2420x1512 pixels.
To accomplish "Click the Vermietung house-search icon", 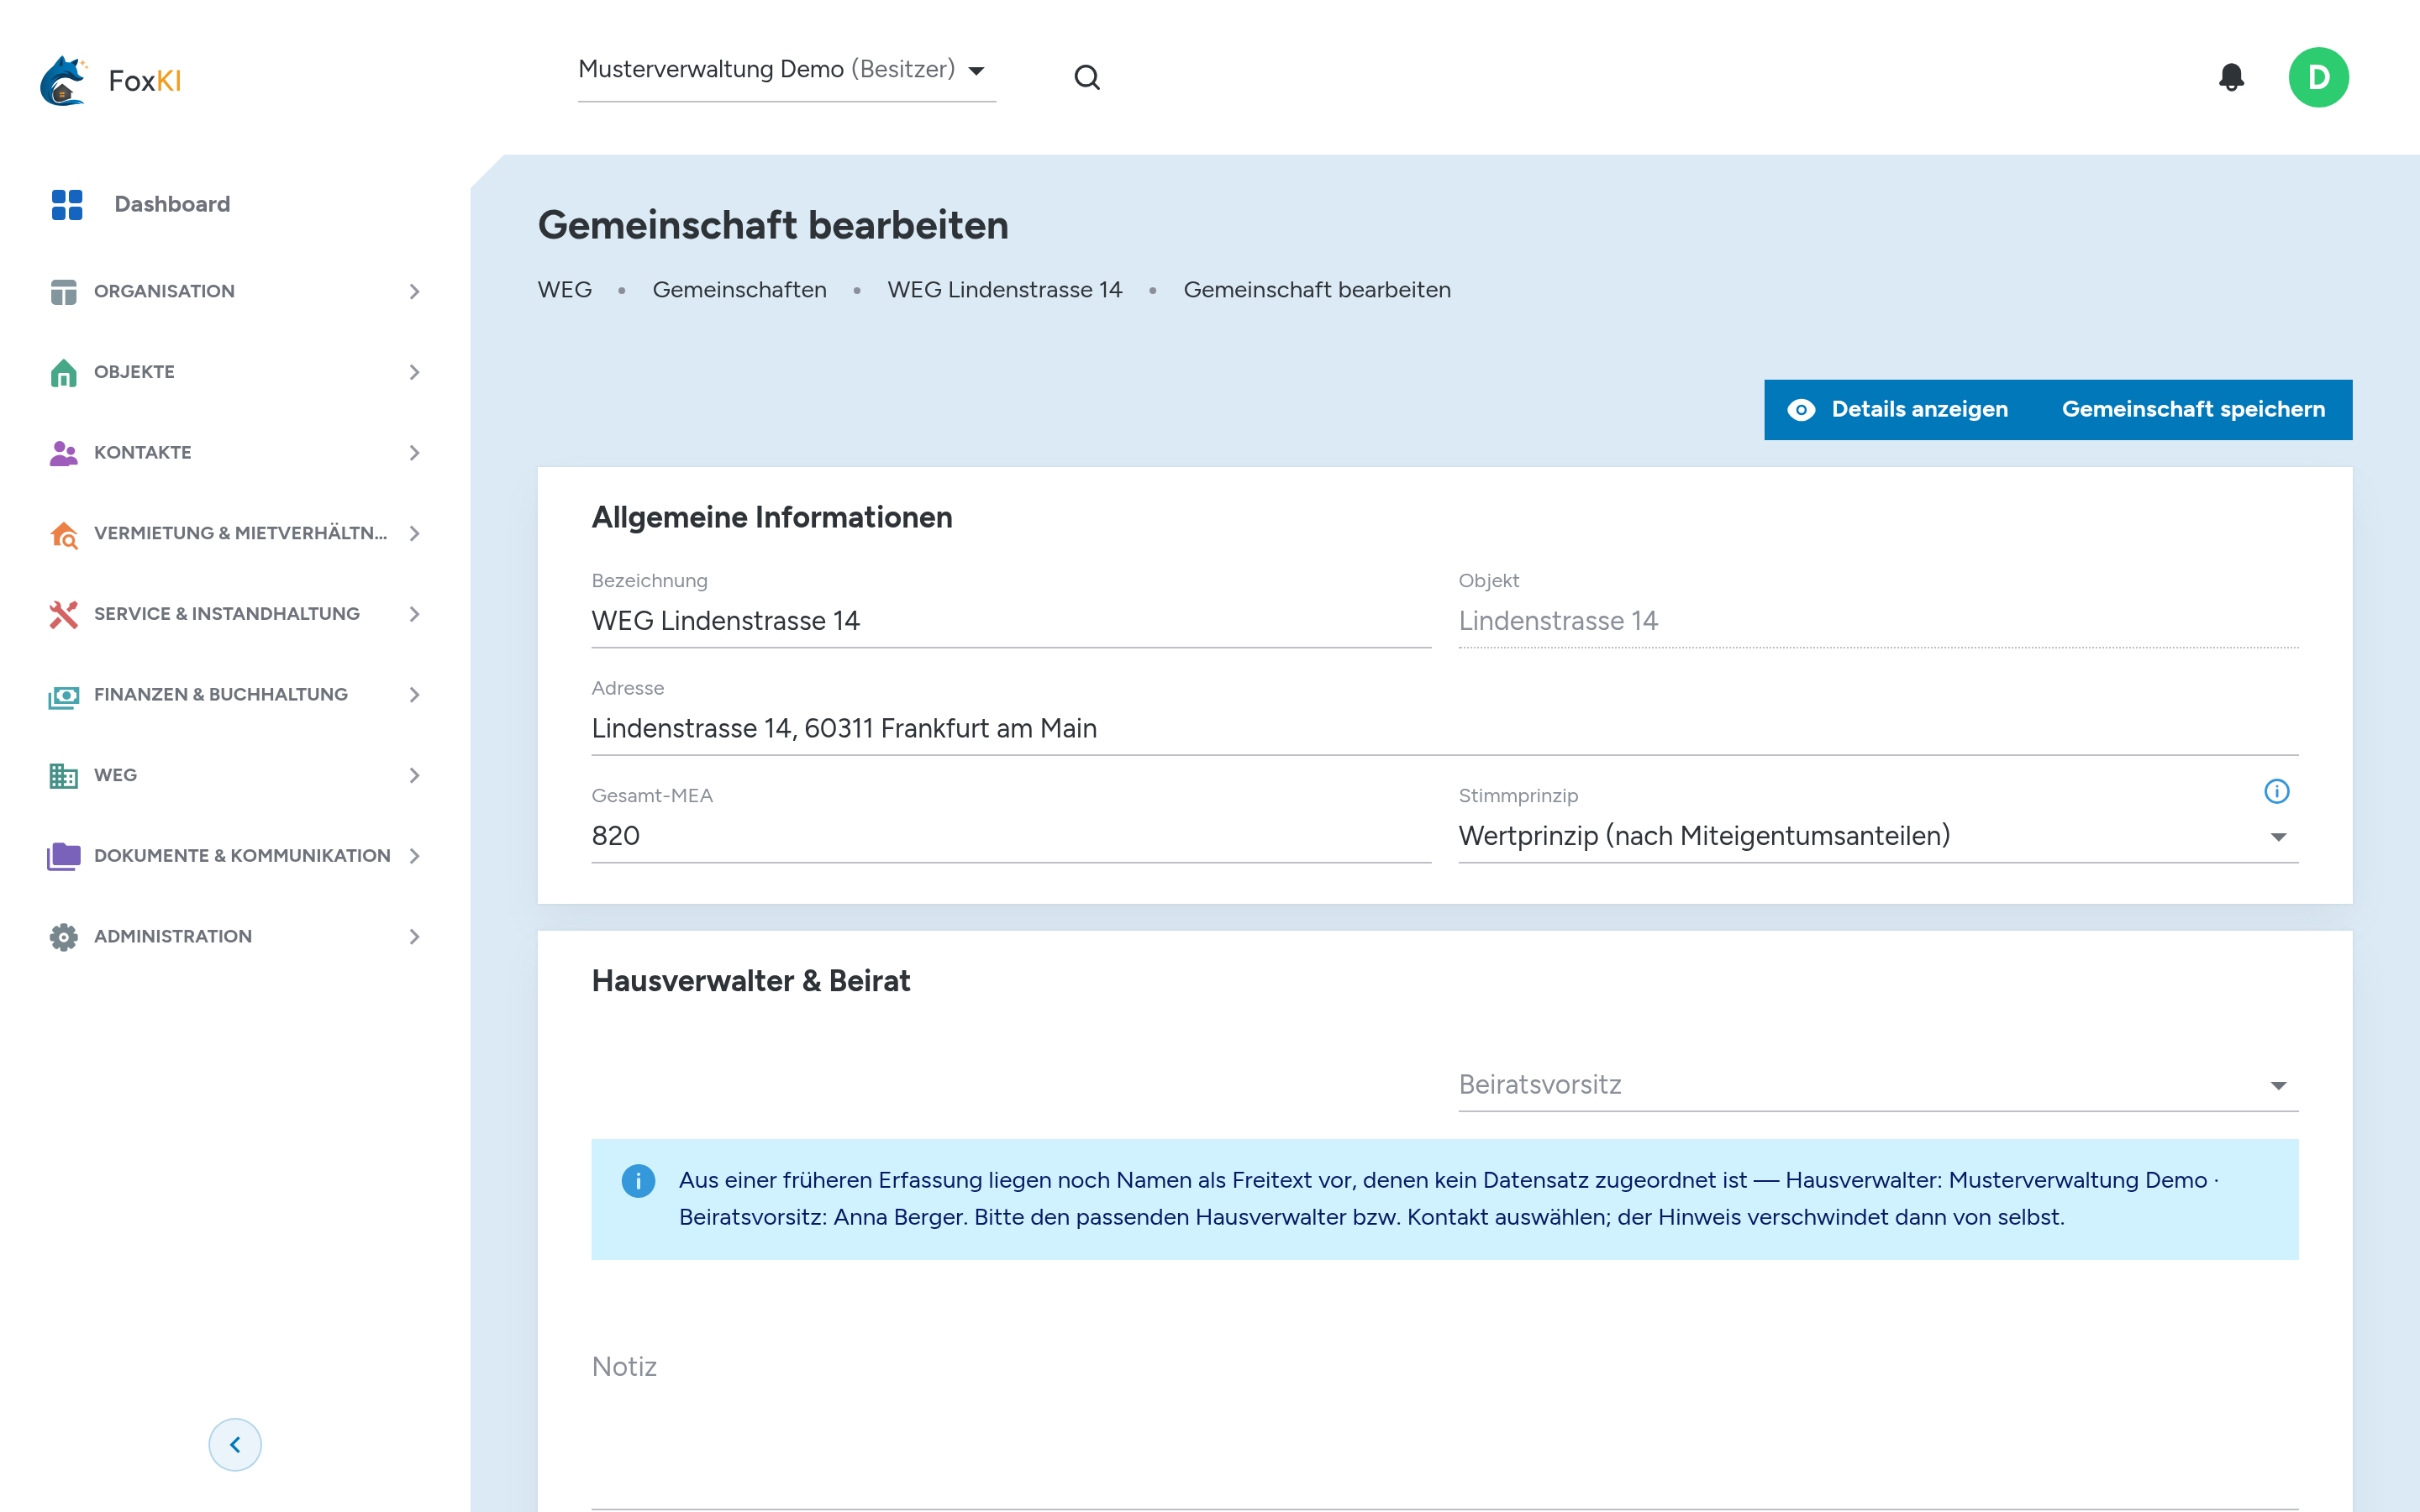I will tap(63, 534).
